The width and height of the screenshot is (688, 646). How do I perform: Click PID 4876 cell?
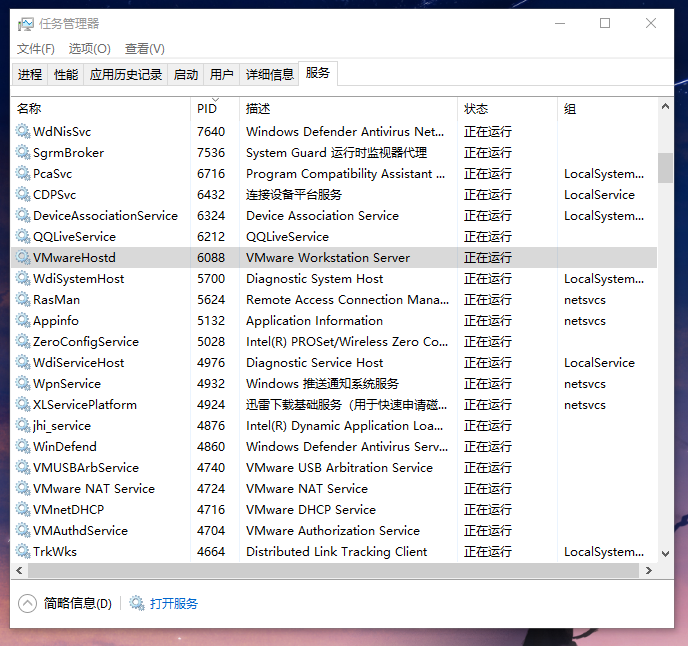pos(211,426)
